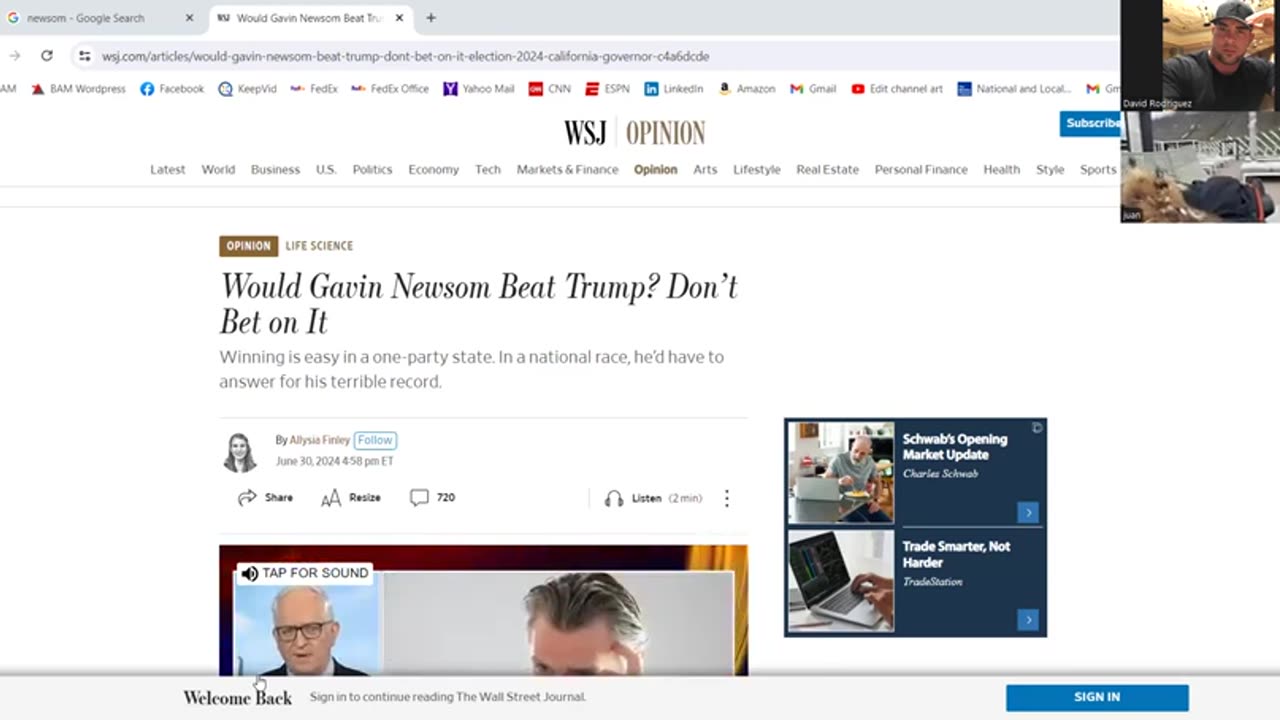Follow the author with the Follow button

375,440
